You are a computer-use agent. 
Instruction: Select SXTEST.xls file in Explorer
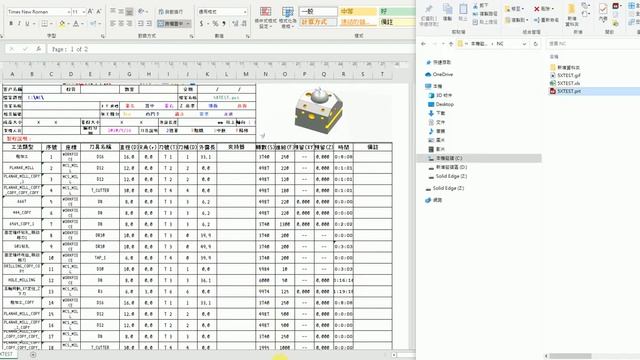(x=565, y=83)
